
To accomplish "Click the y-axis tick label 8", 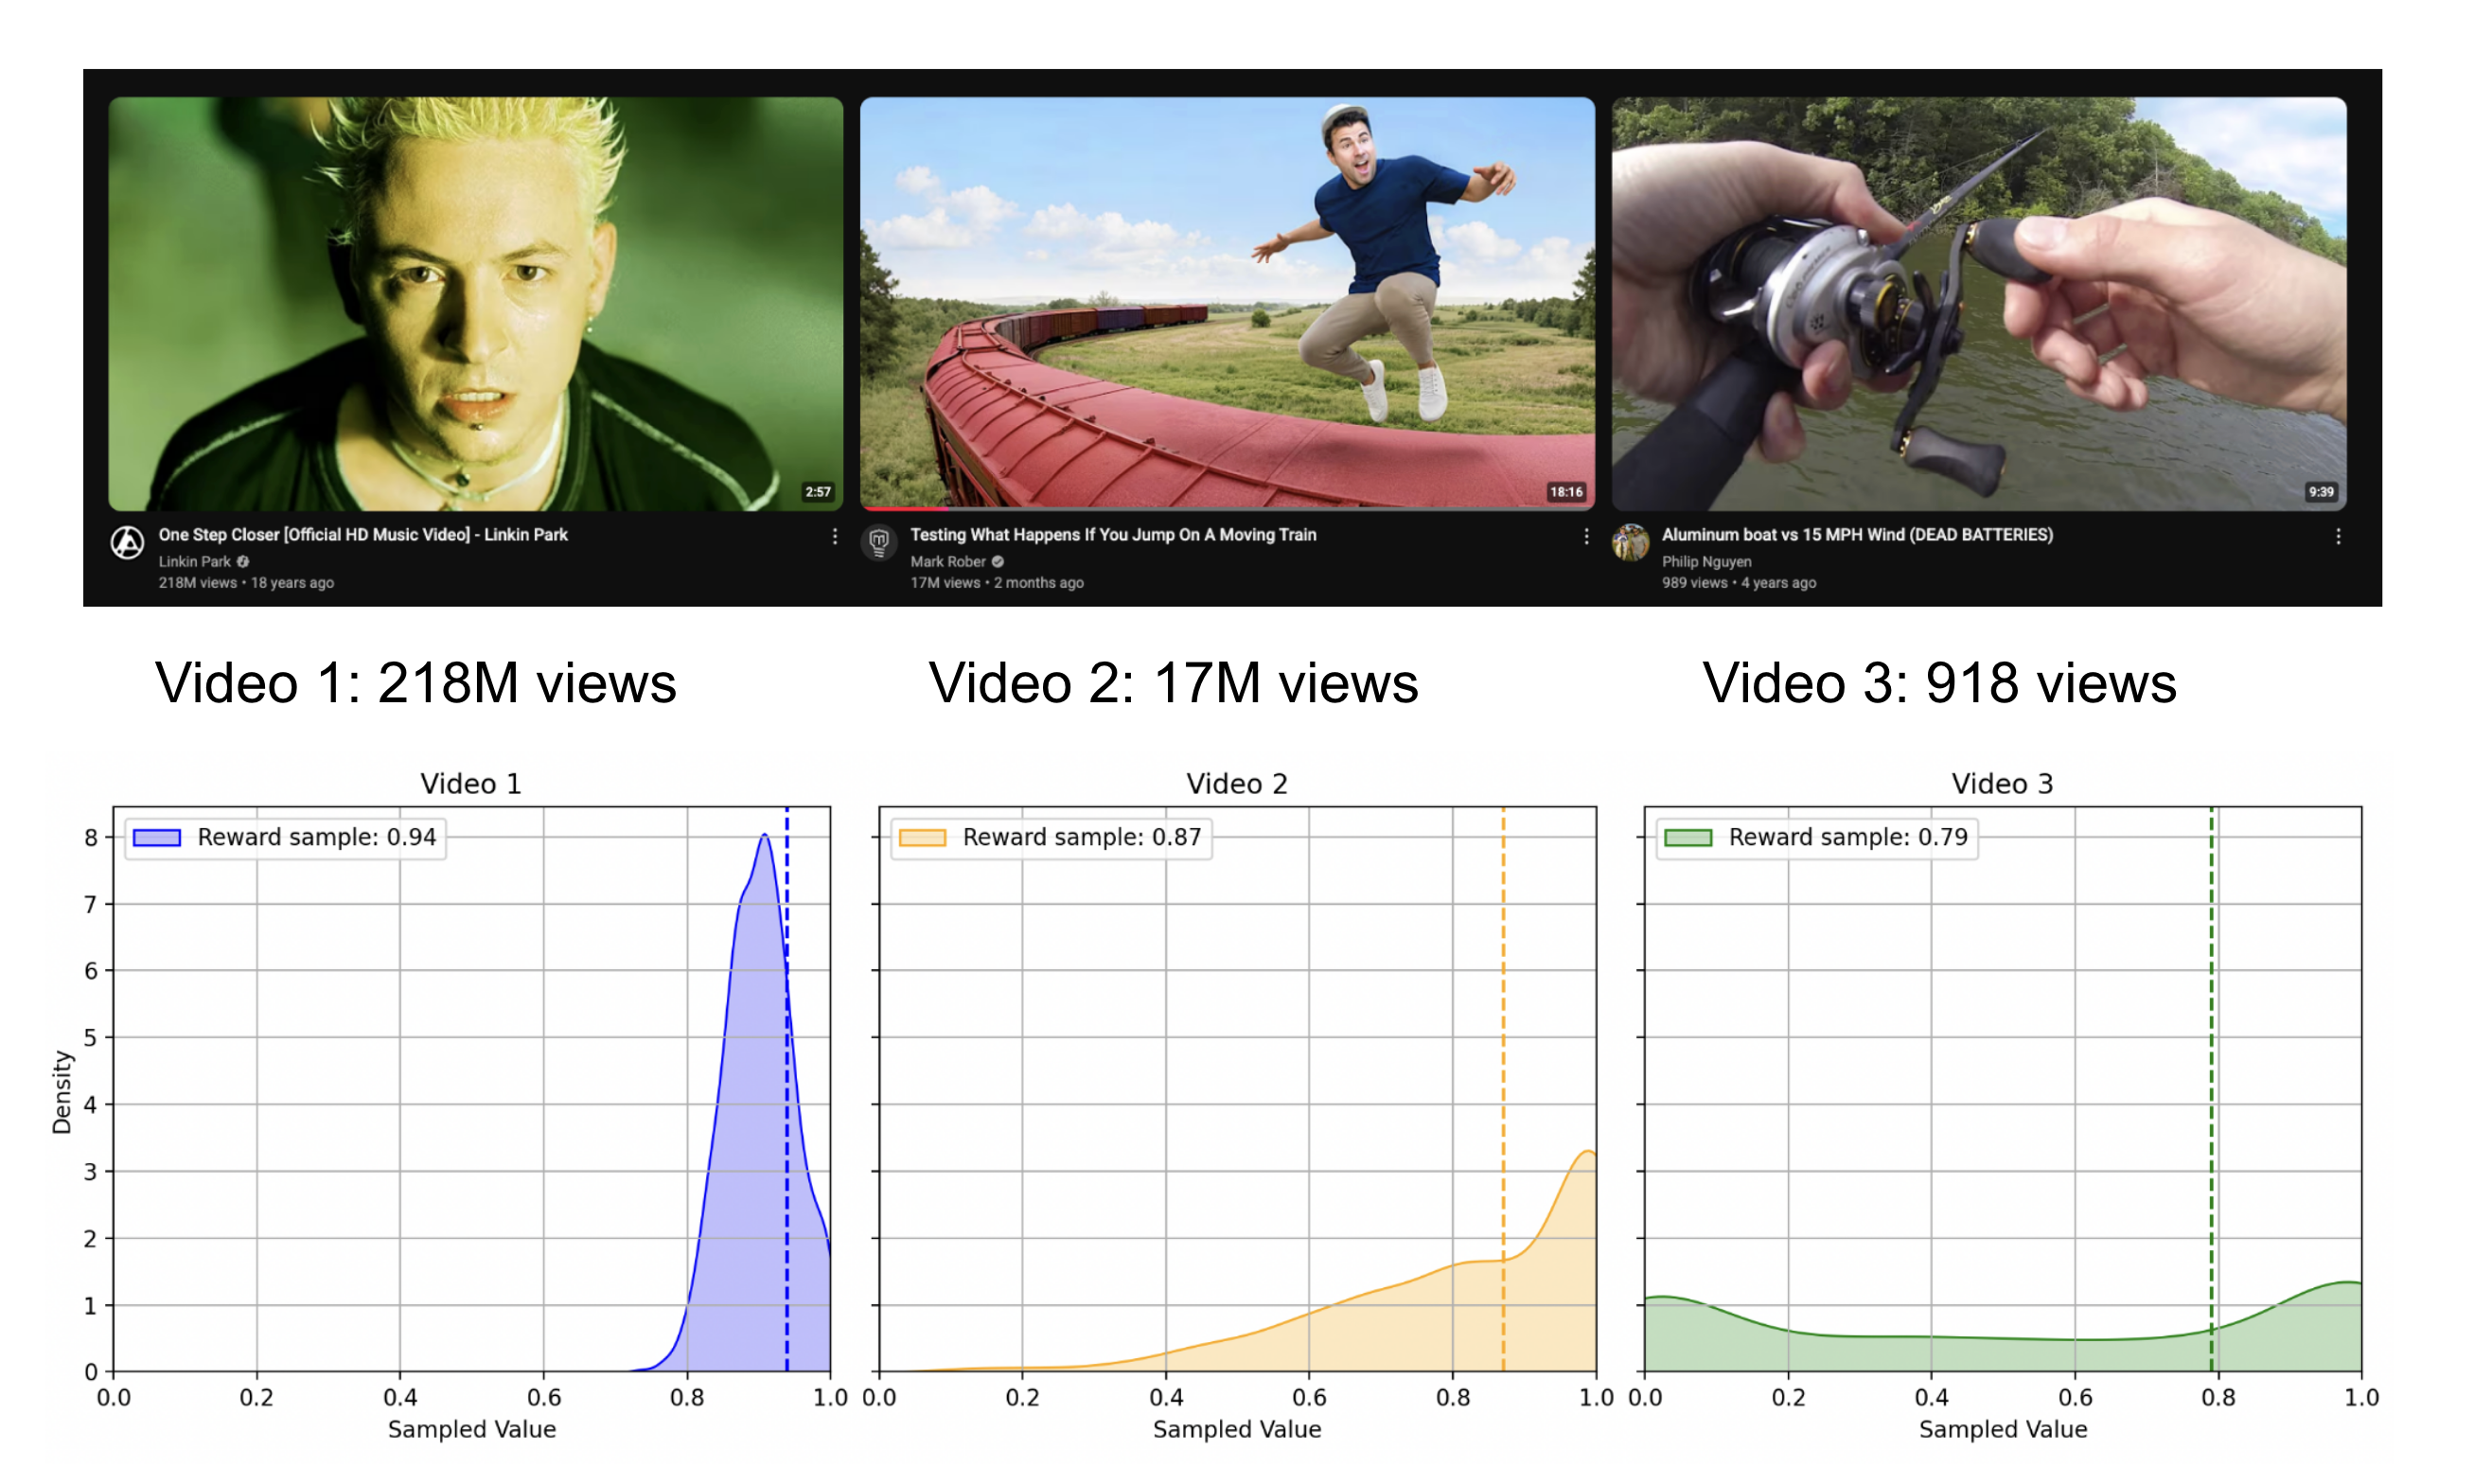I will 91,838.
